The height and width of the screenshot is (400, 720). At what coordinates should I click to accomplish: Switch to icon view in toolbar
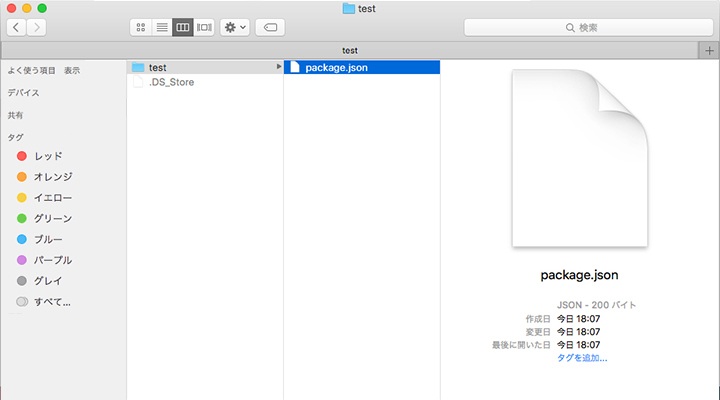(x=141, y=27)
